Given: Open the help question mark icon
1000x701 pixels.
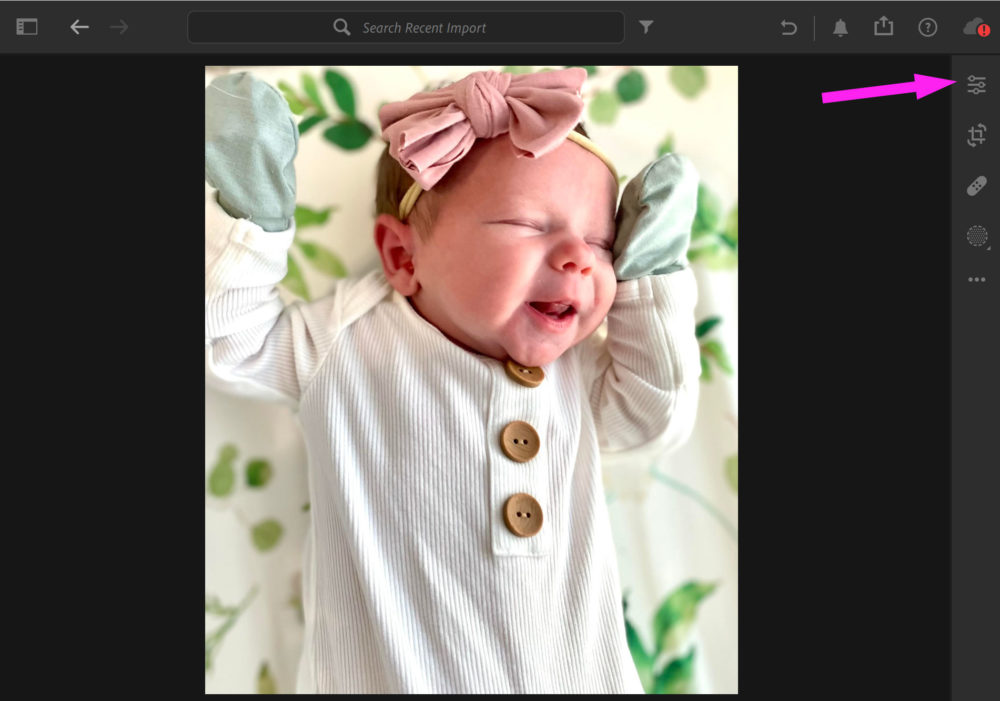Looking at the screenshot, I should pos(927,27).
